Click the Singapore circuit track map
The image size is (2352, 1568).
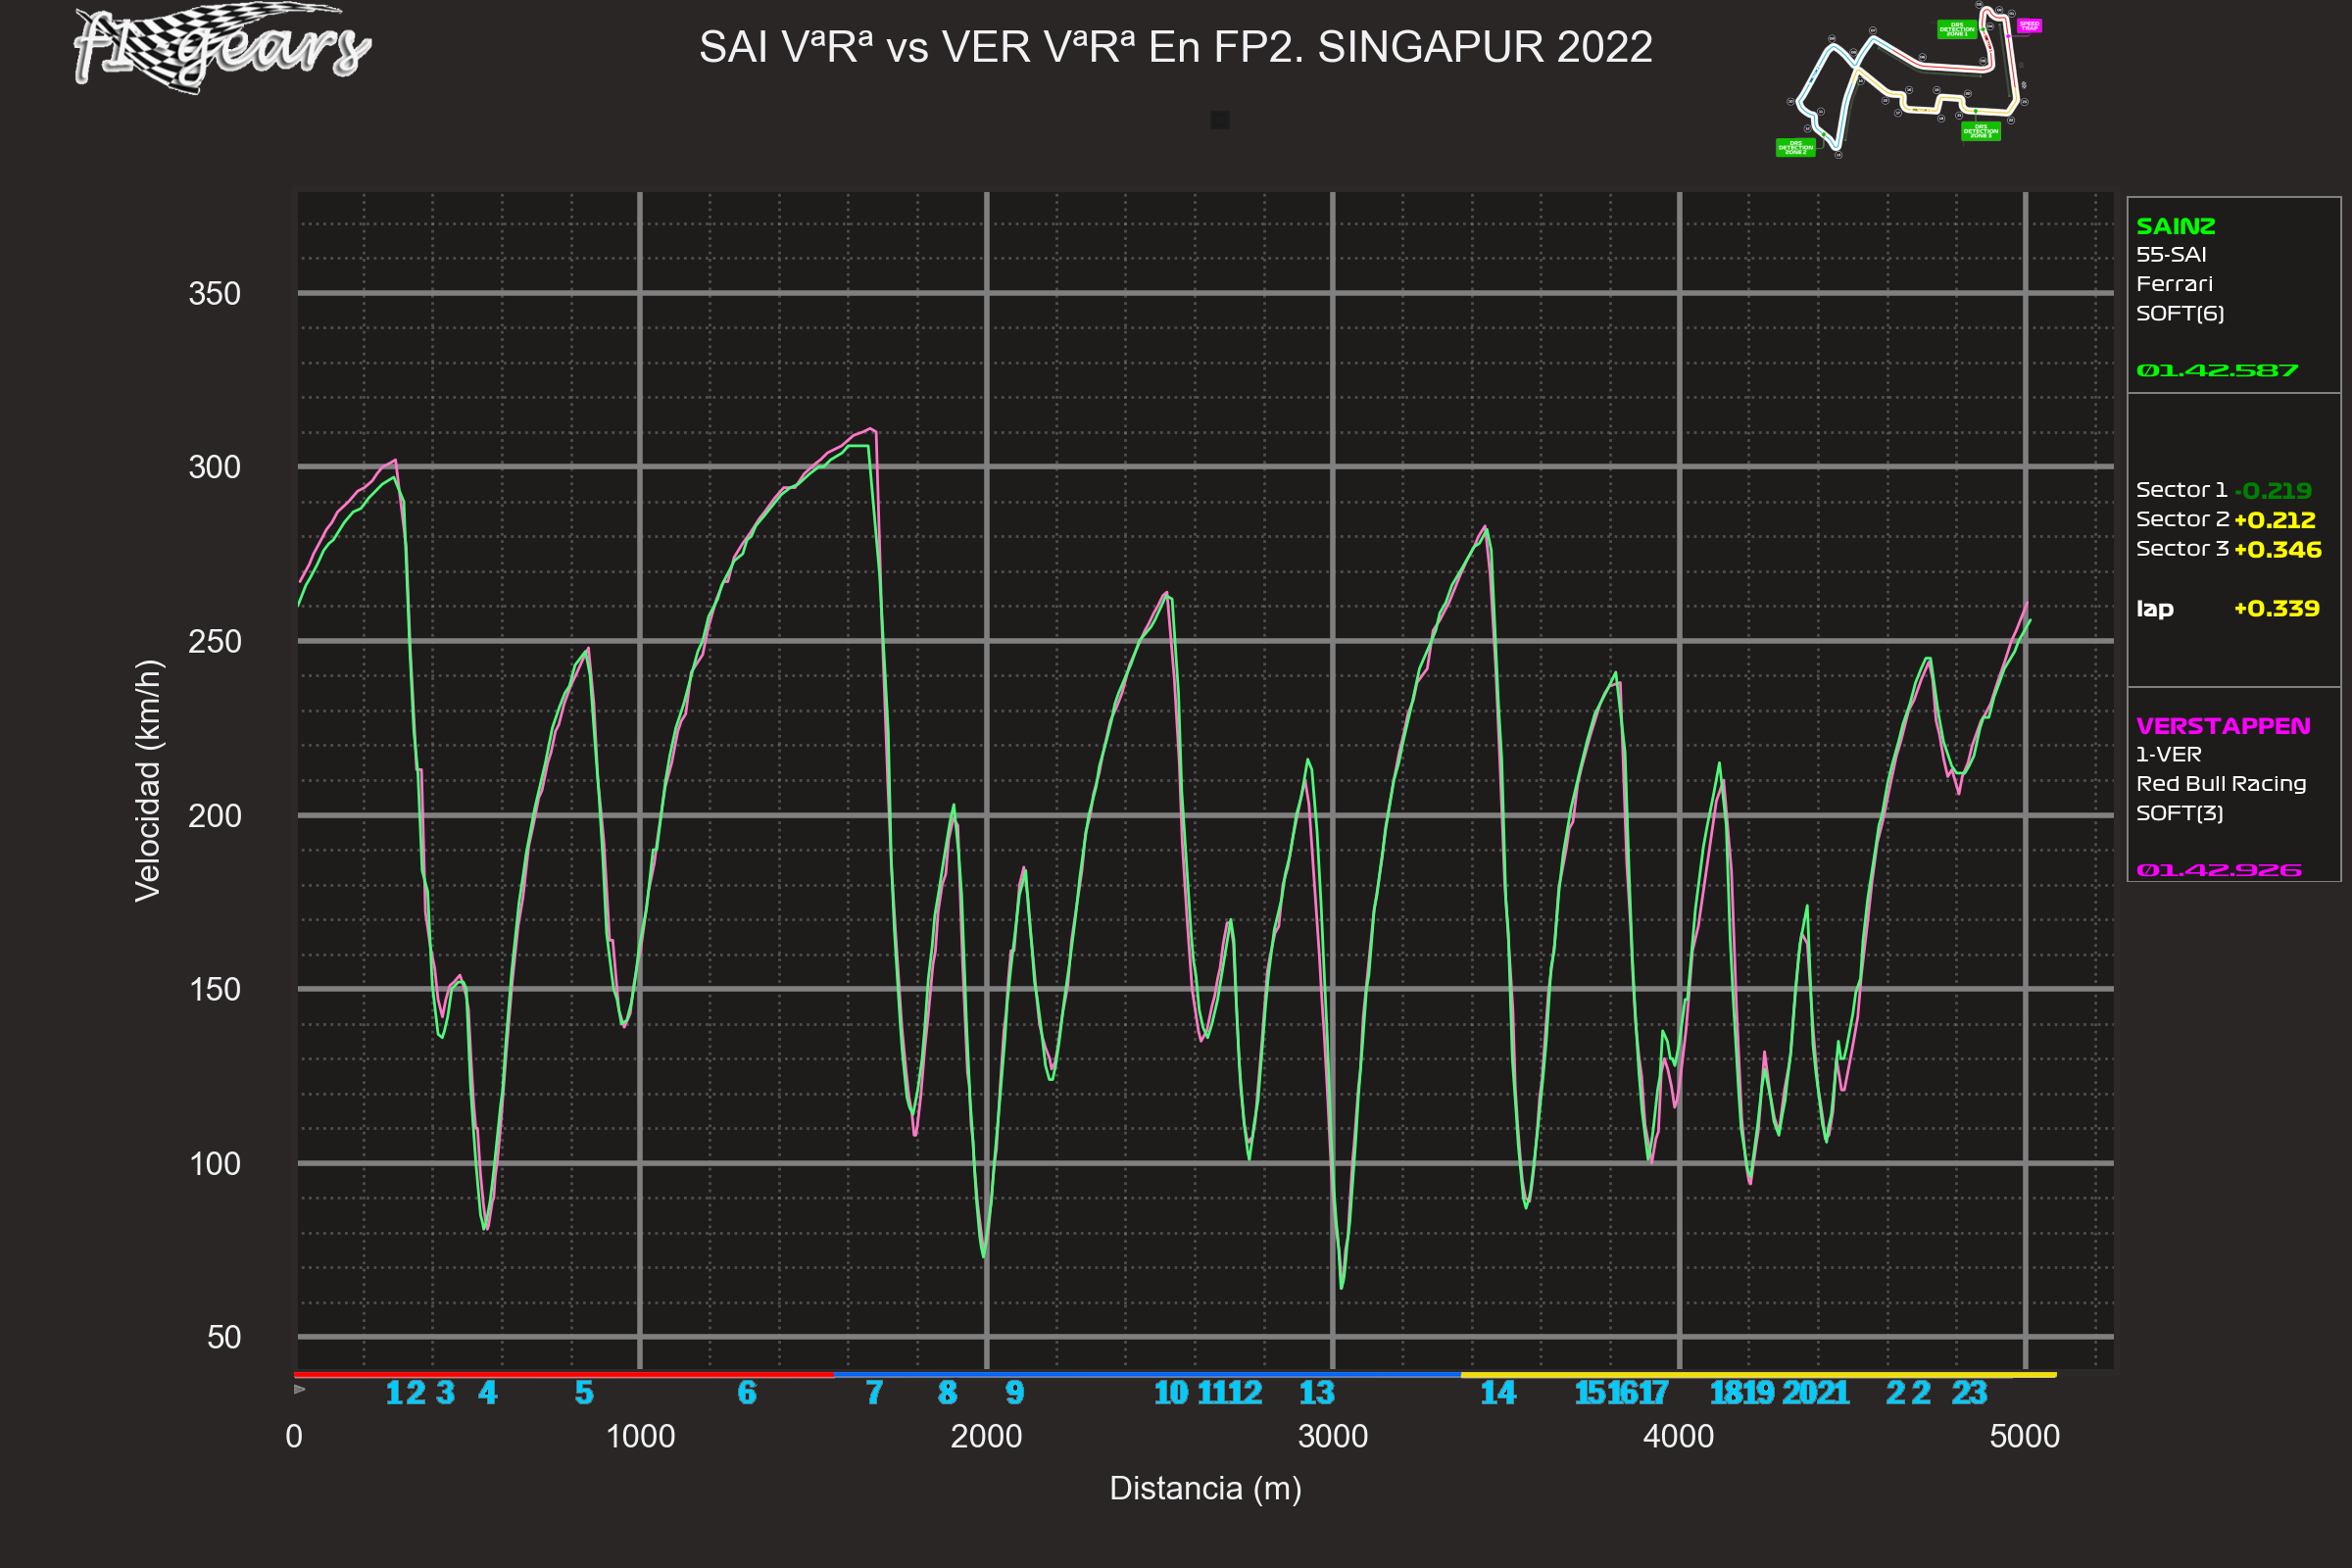tap(1910, 80)
